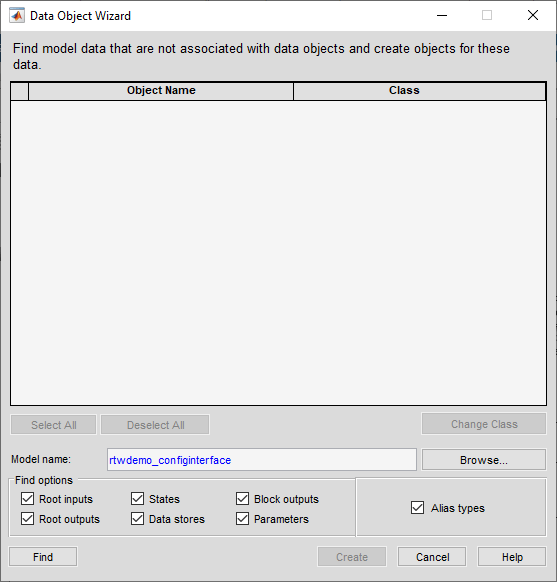
Task: Click Cancel to dismiss the wizard
Action: 432,557
